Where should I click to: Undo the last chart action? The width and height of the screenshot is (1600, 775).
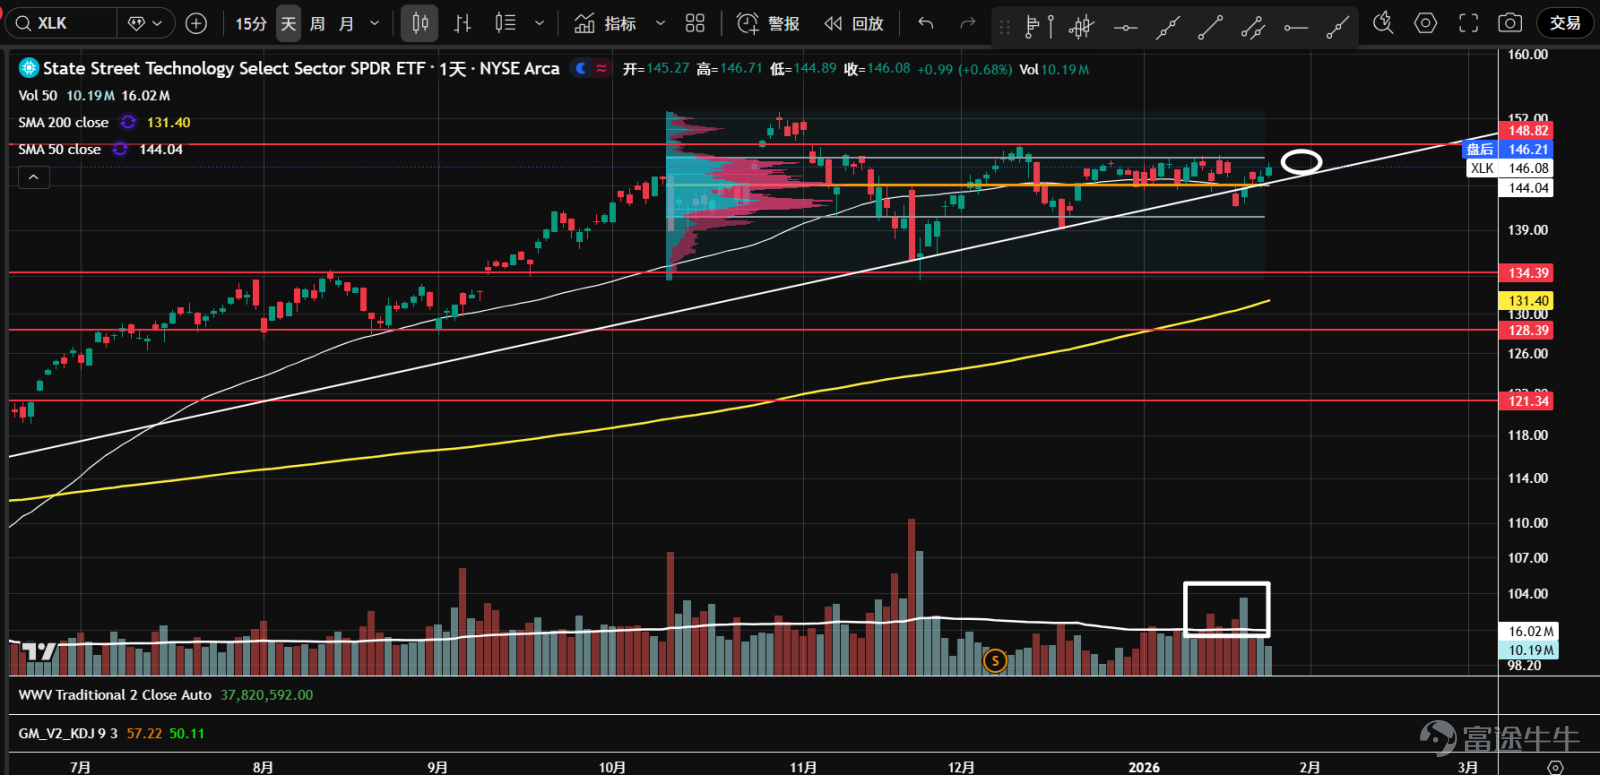[x=926, y=23]
